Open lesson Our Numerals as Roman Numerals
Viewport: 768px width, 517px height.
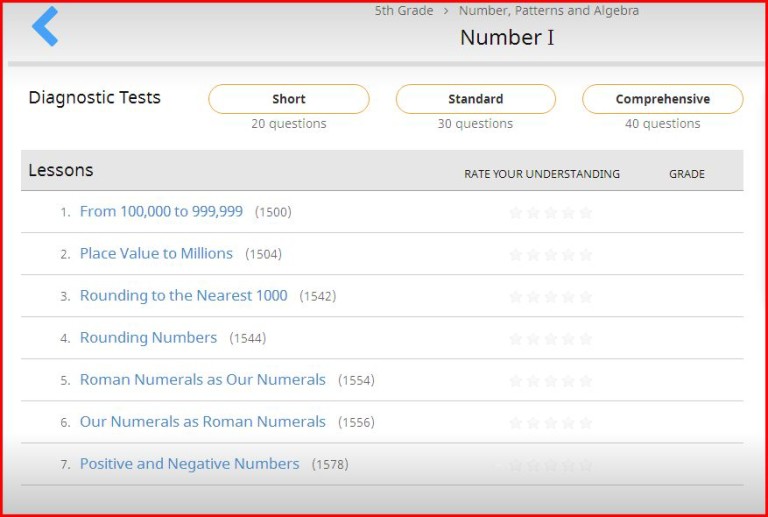point(203,422)
